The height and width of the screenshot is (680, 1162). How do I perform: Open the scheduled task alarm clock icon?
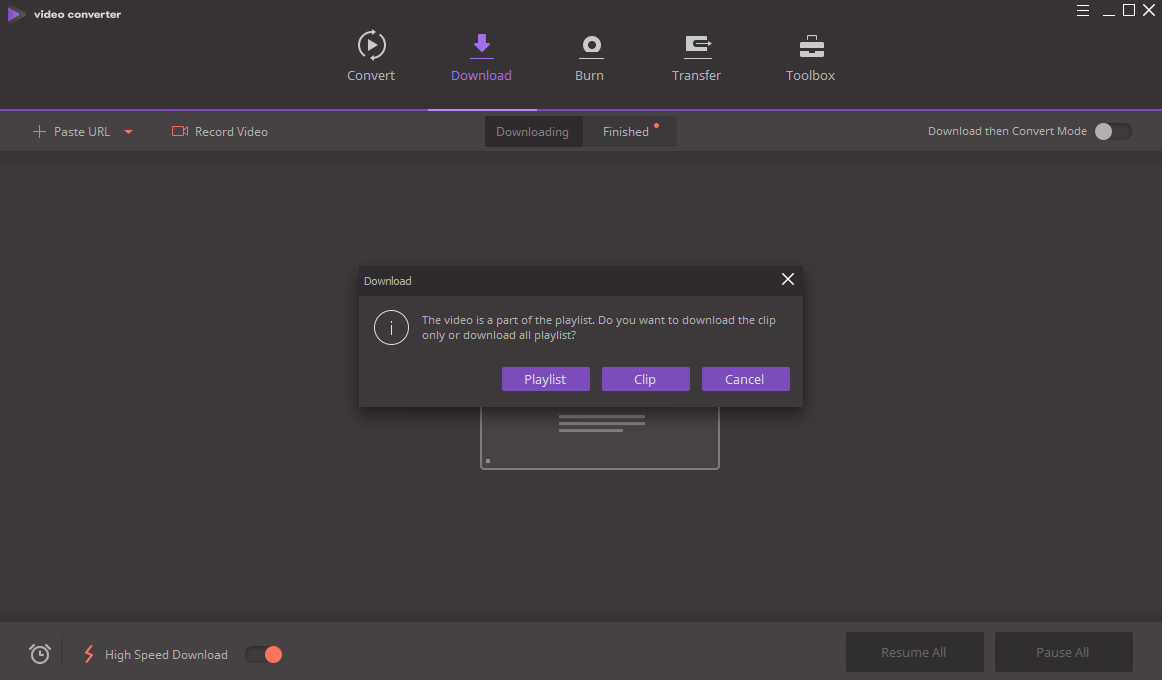tap(39, 653)
